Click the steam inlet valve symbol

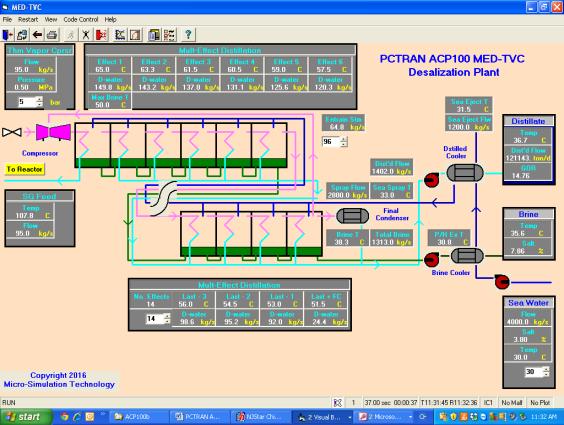(12, 132)
